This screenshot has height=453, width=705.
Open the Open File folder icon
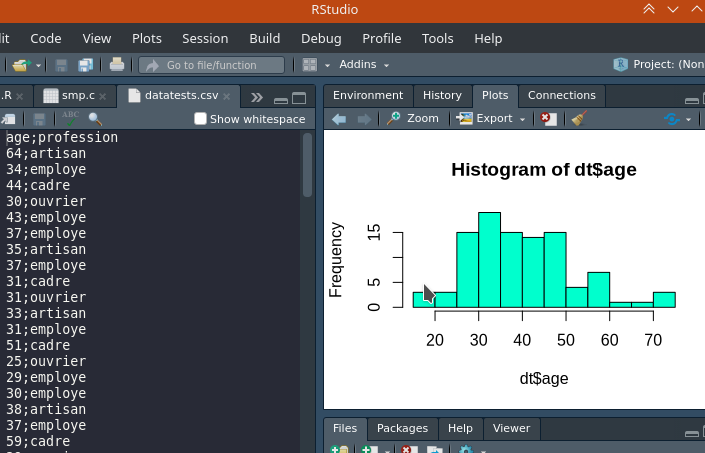tap(21, 65)
